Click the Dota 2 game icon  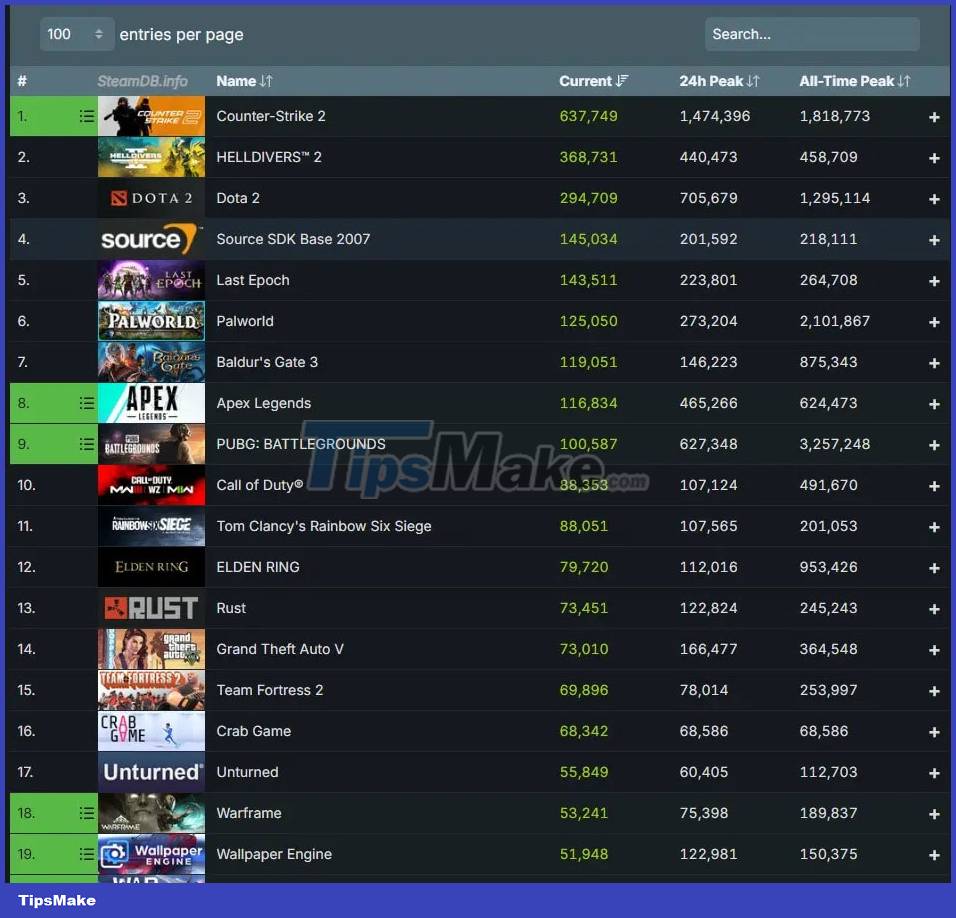151,198
